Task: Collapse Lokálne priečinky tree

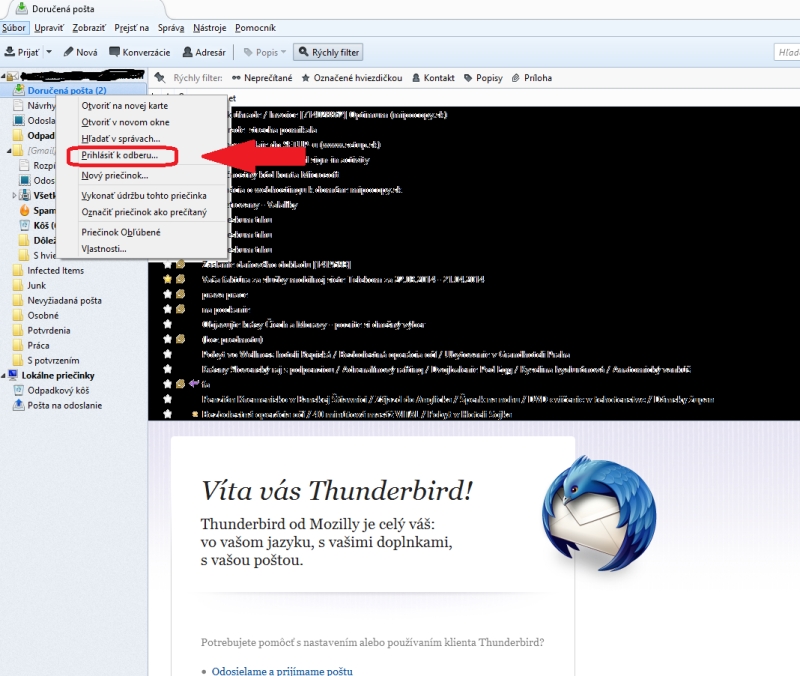Action: [x=4, y=375]
